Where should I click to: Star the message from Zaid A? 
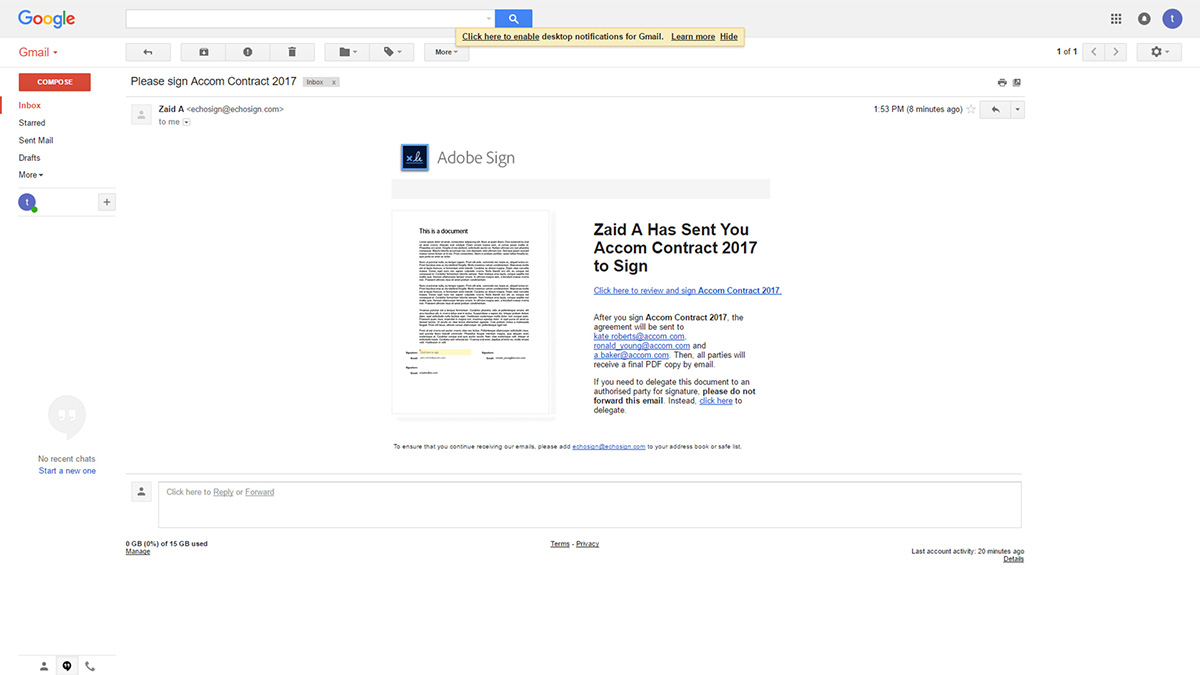coord(971,109)
